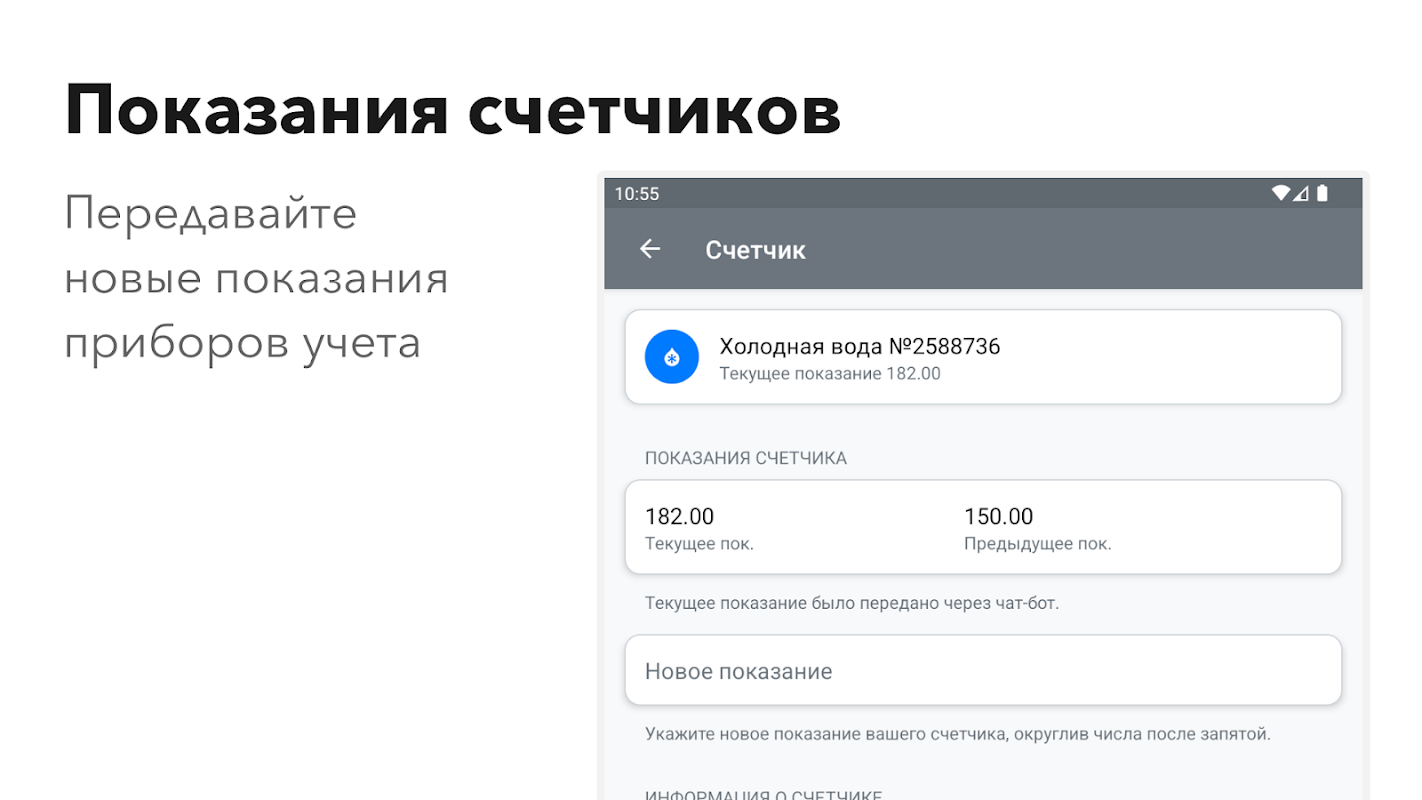Click the blue cold water drop icon
Screen dimensions: 1422x800
pyautogui.click(x=671, y=357)
